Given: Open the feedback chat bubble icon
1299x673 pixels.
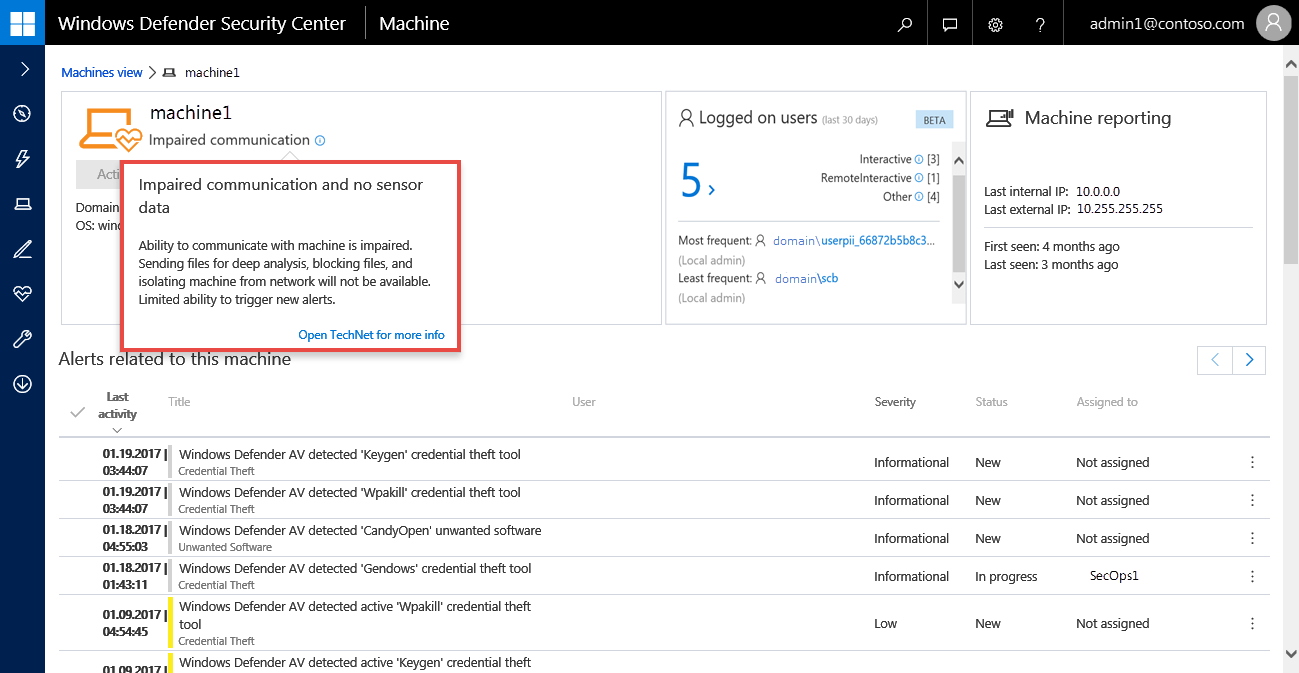Looking at the screenshot, I should click(x=950, y=24).
